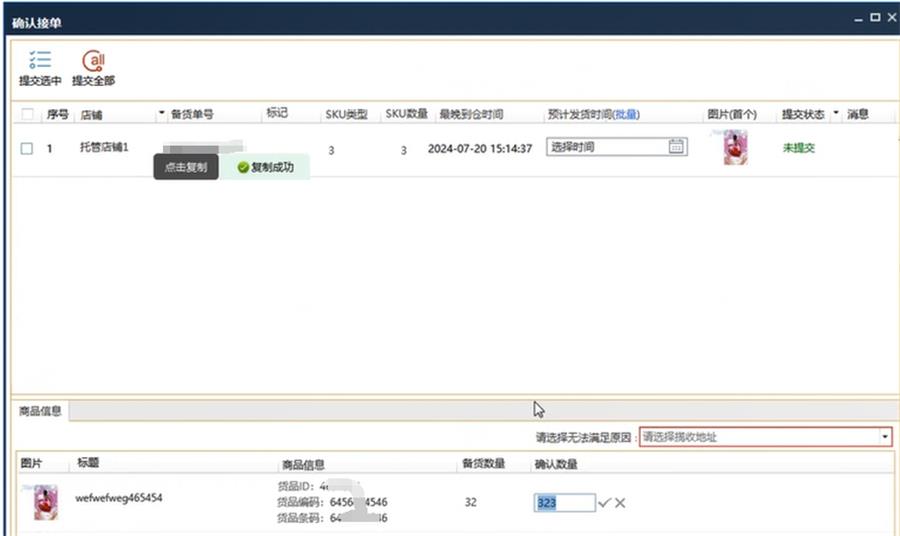Image resolution: width=900 pixels, height=536 pixels.
Task: Click the 托管店铺1 store cell
Action: point(104,147)
